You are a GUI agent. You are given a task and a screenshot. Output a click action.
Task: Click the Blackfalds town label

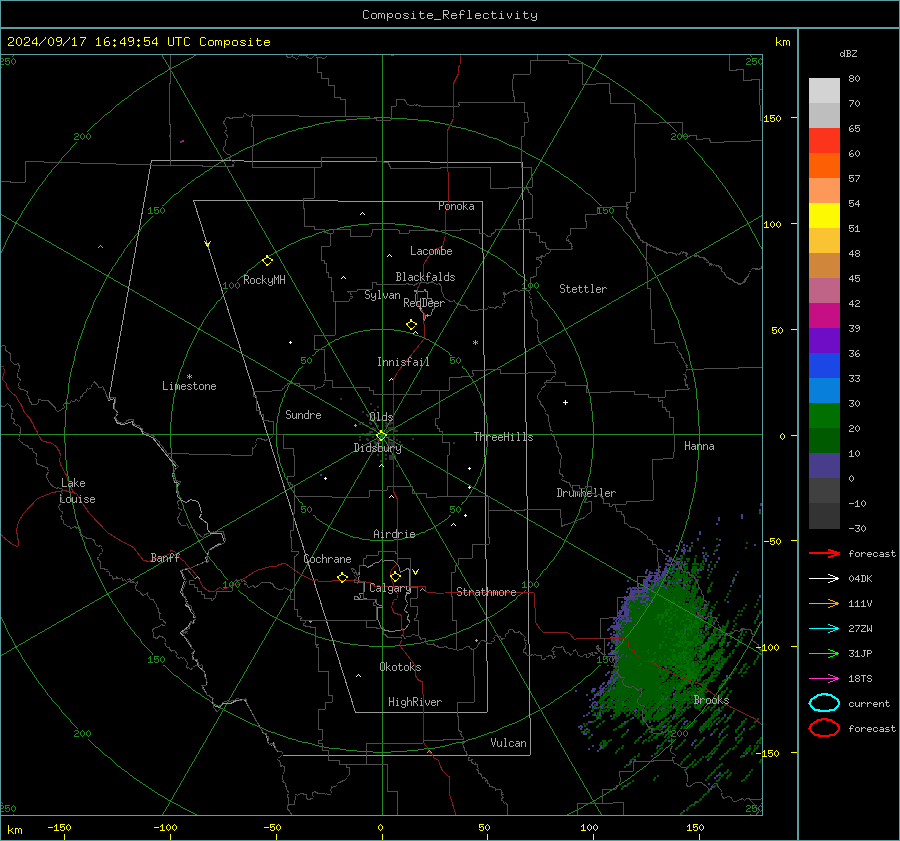[425, 277]
